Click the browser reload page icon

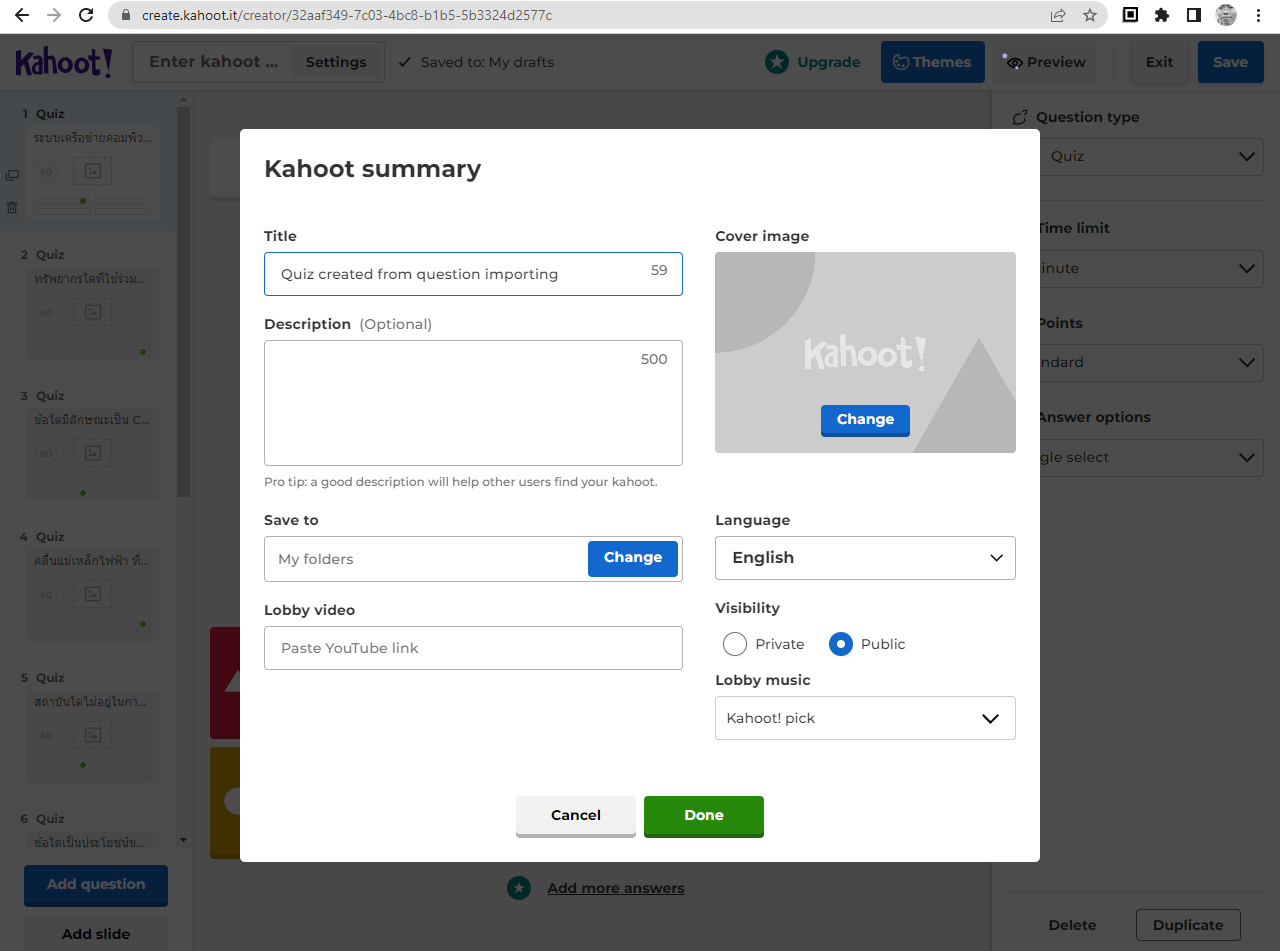click(x=86, y=15)
